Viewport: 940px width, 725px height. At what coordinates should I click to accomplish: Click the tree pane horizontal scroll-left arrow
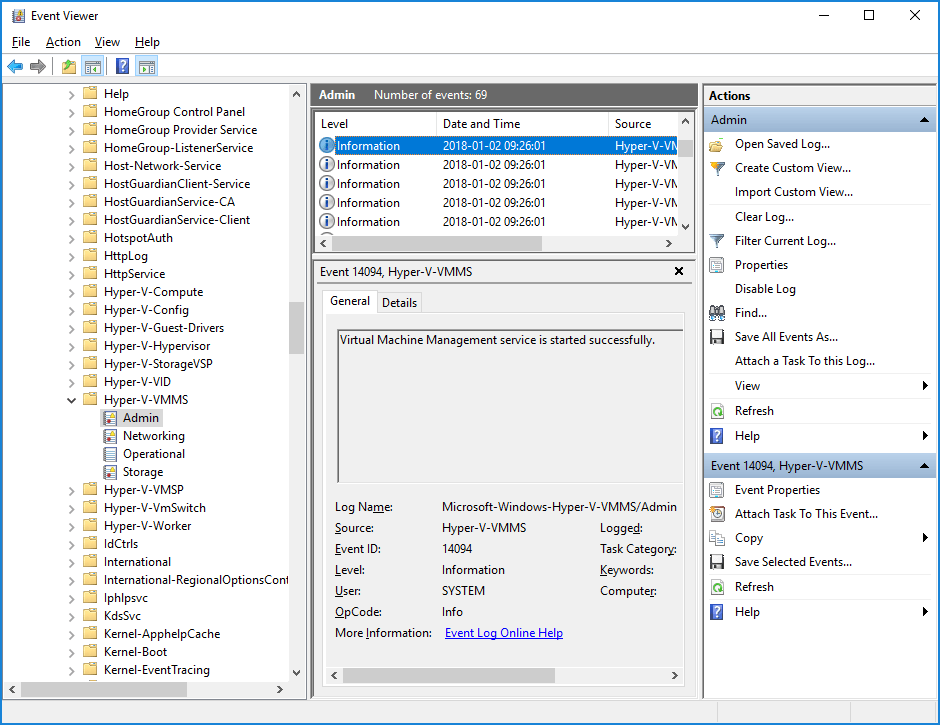point(12,690)
